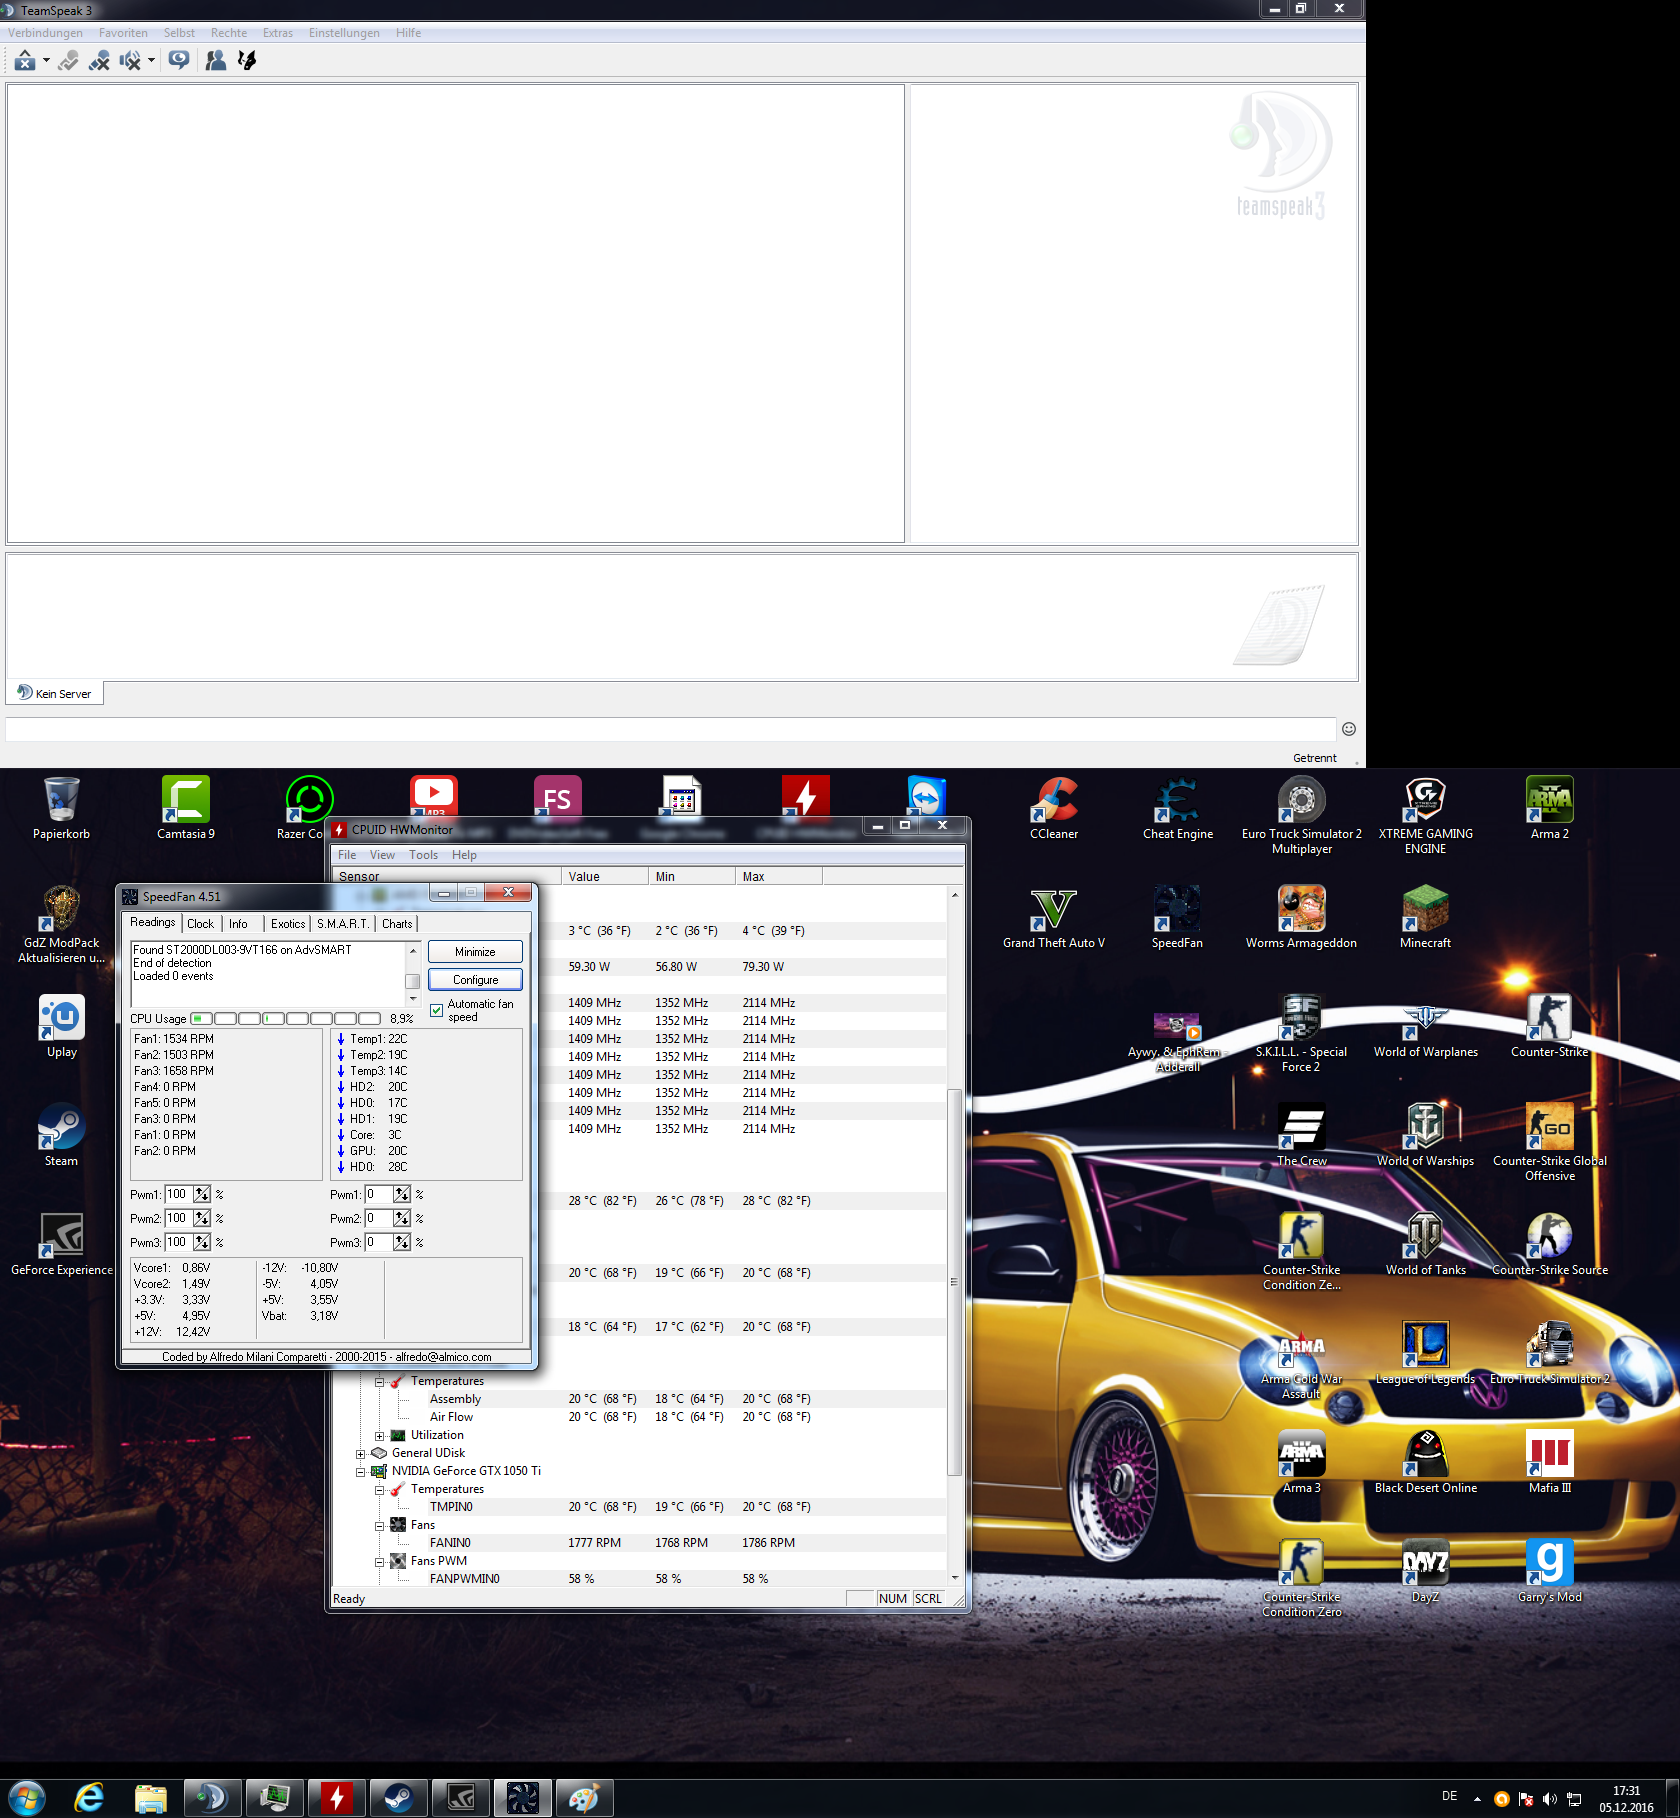Switch to the Clock tab in SpeedFan
1680x1818 pixels.
coord(200,924)
